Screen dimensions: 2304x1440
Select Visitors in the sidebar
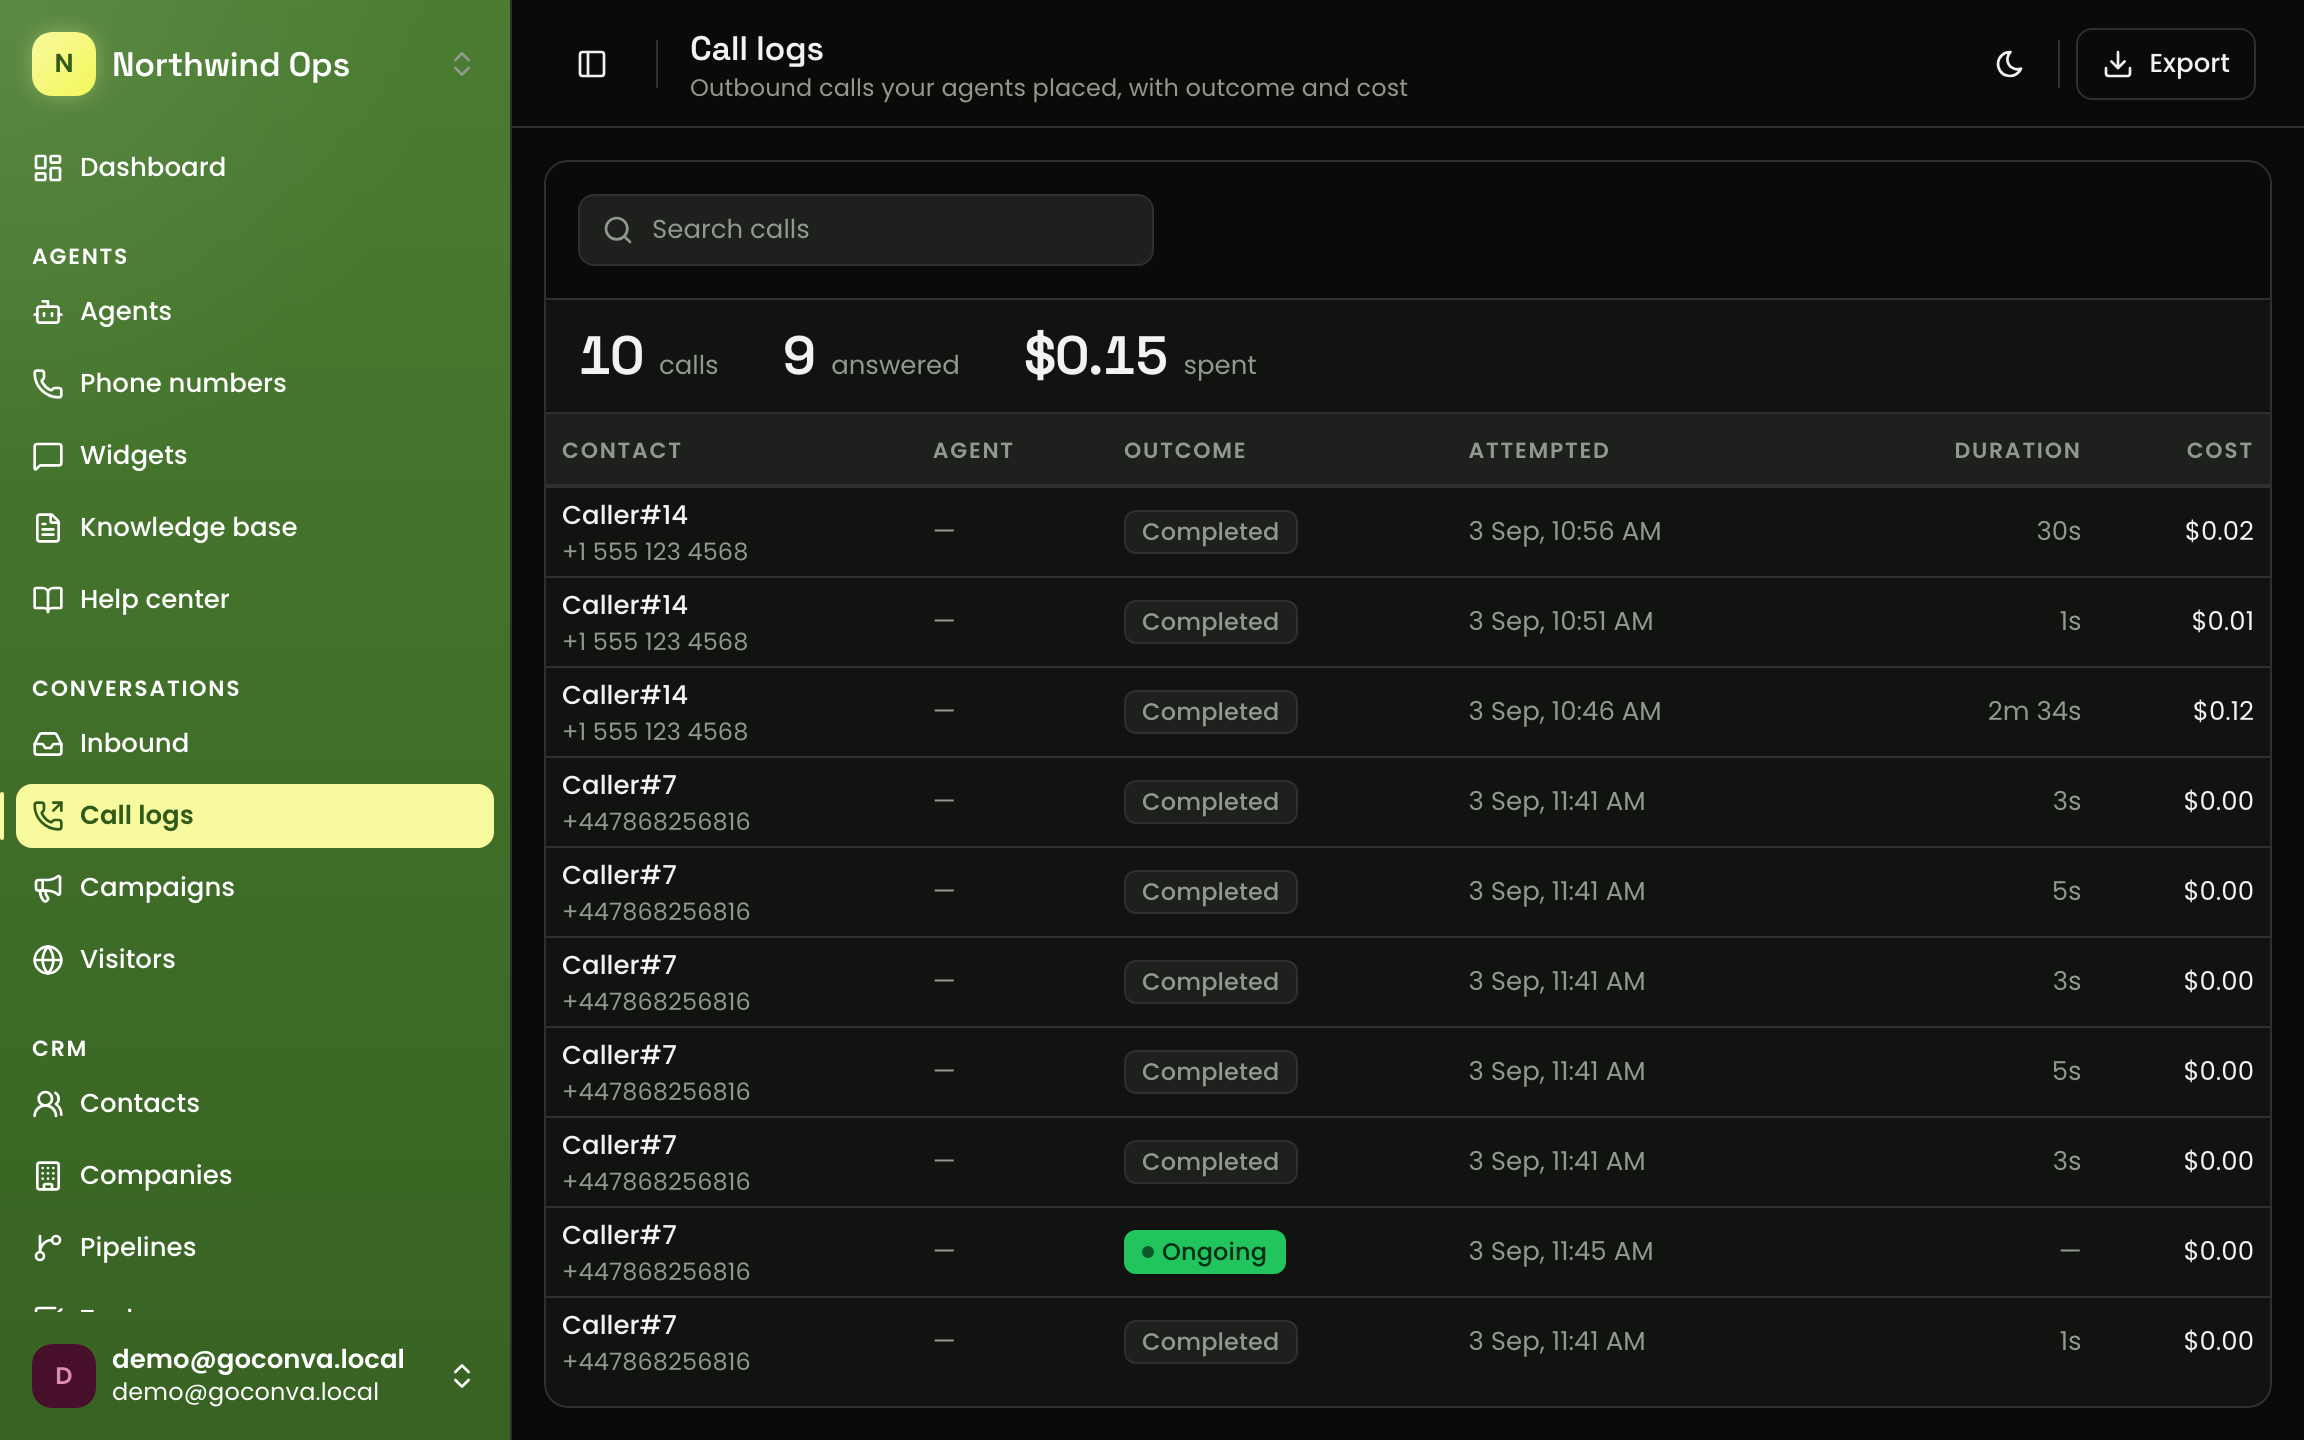point(255,959)
